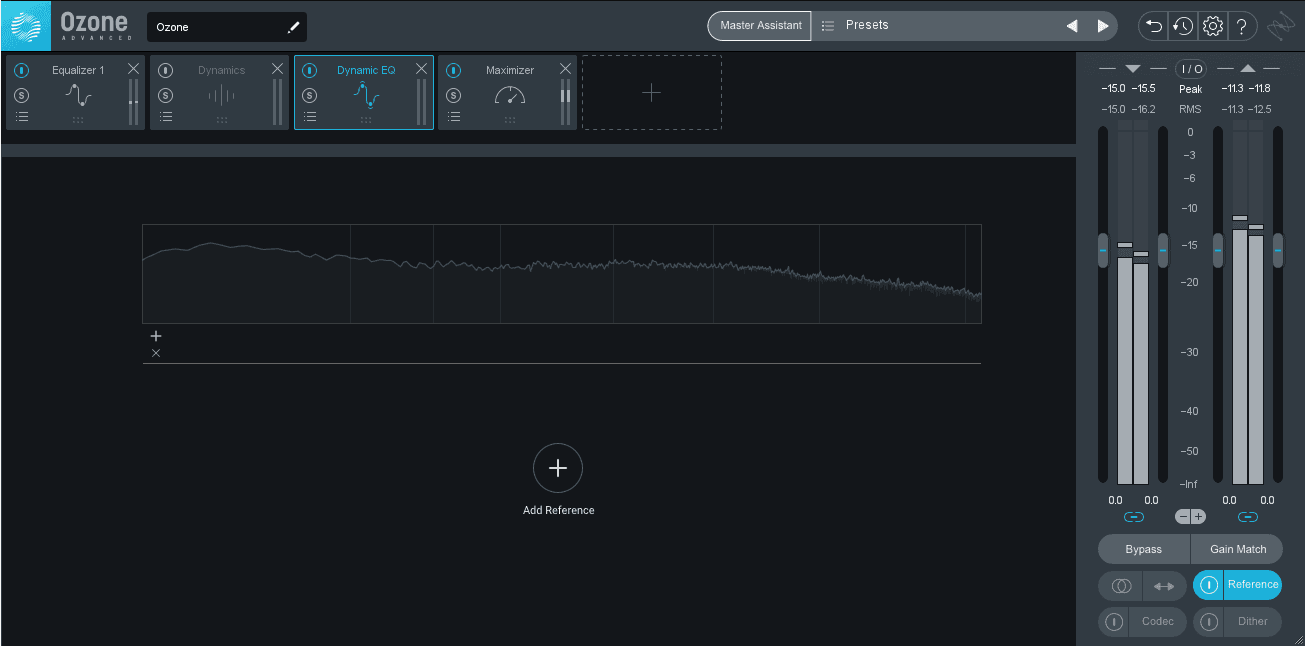Screen dimensions: 1305x646
Task: Click the pencil icon to rename preset
Action: 294,27
